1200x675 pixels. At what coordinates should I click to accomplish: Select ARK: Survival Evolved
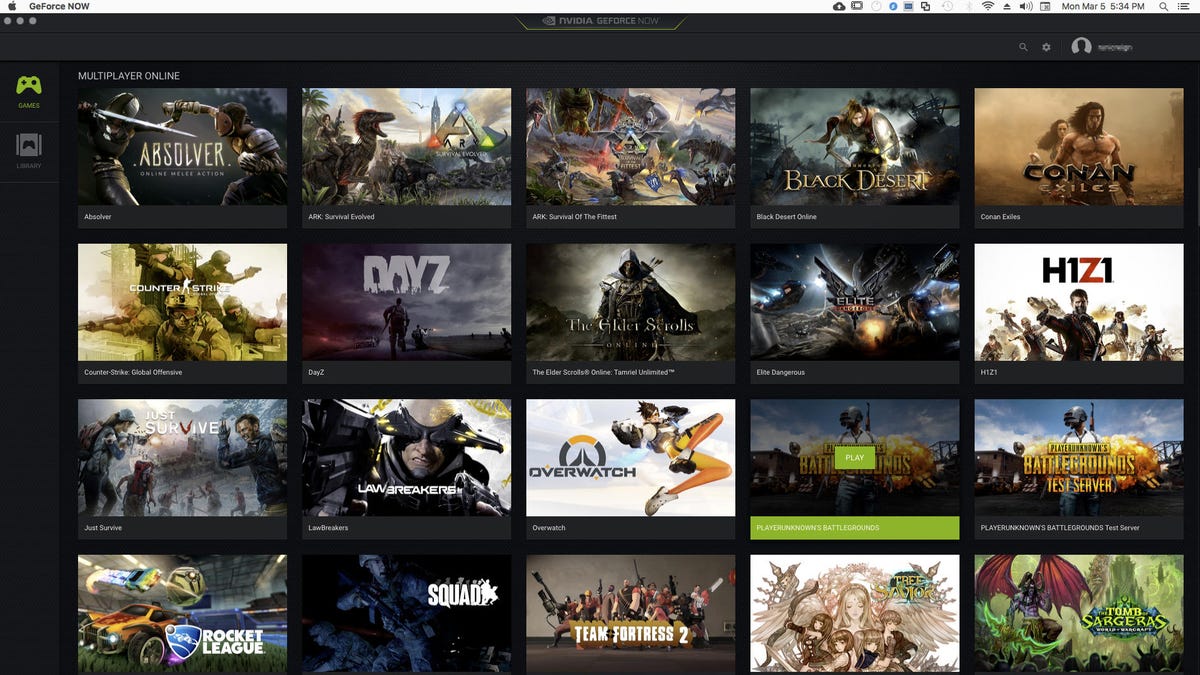point(406,145)
